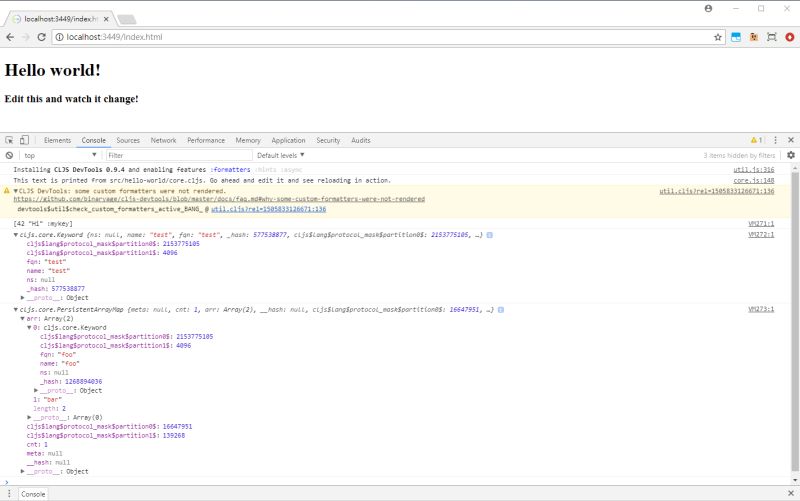Open the Memory tab

(248, 140)
